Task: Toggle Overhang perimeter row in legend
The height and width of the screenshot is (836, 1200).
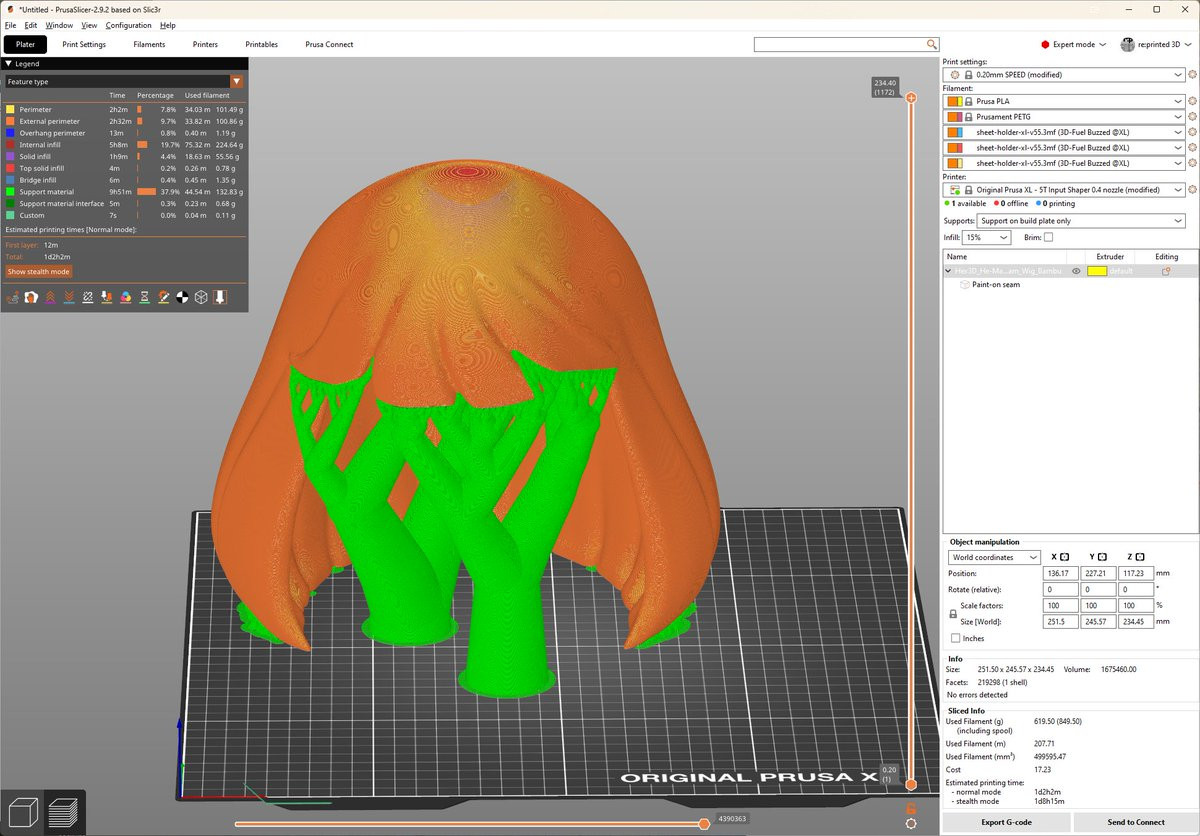Action: point(124,133)
